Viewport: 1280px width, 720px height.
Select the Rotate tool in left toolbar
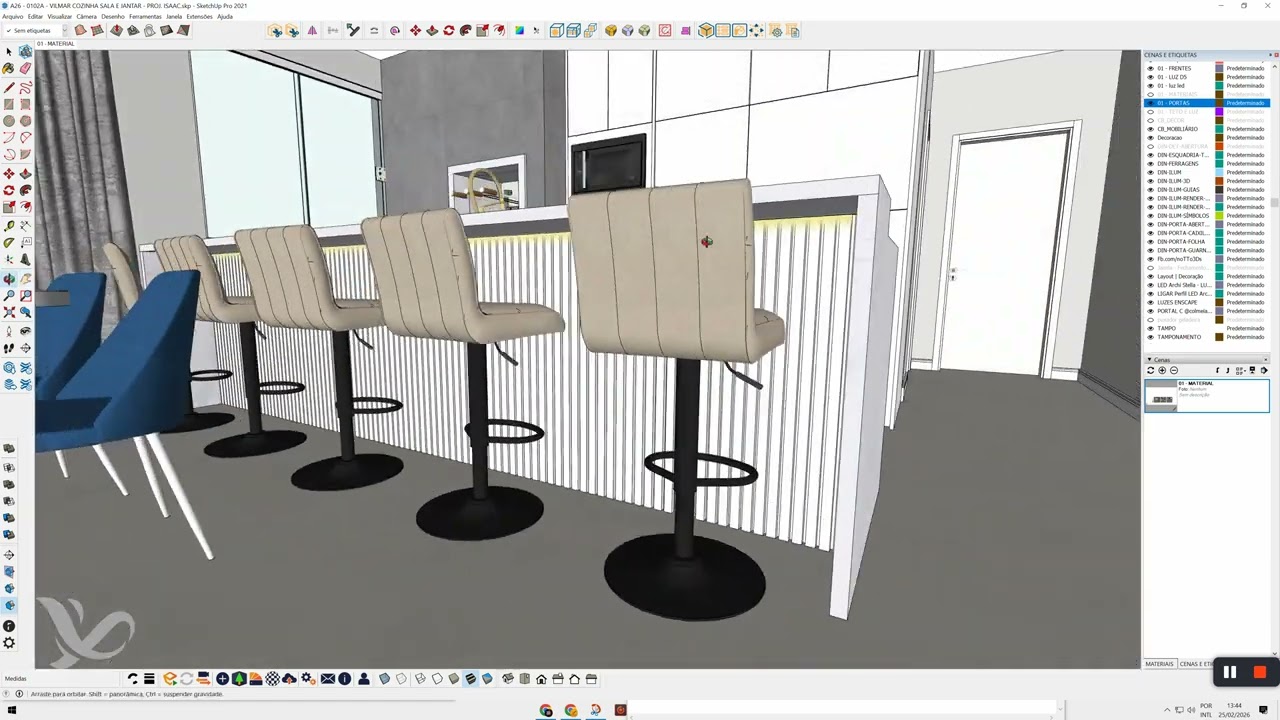[9, 190]
